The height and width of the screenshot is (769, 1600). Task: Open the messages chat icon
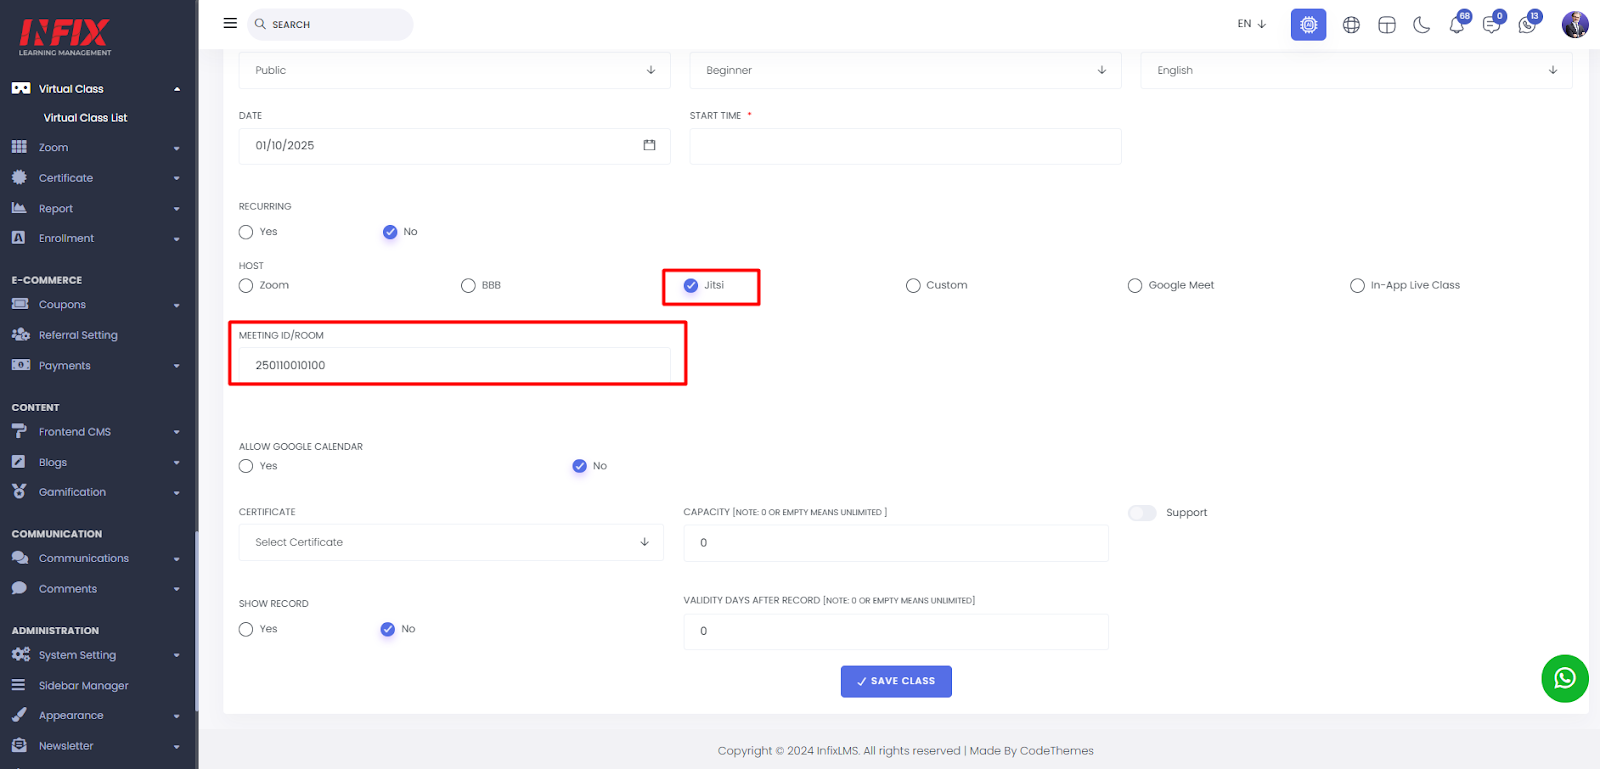[1491, 25]
